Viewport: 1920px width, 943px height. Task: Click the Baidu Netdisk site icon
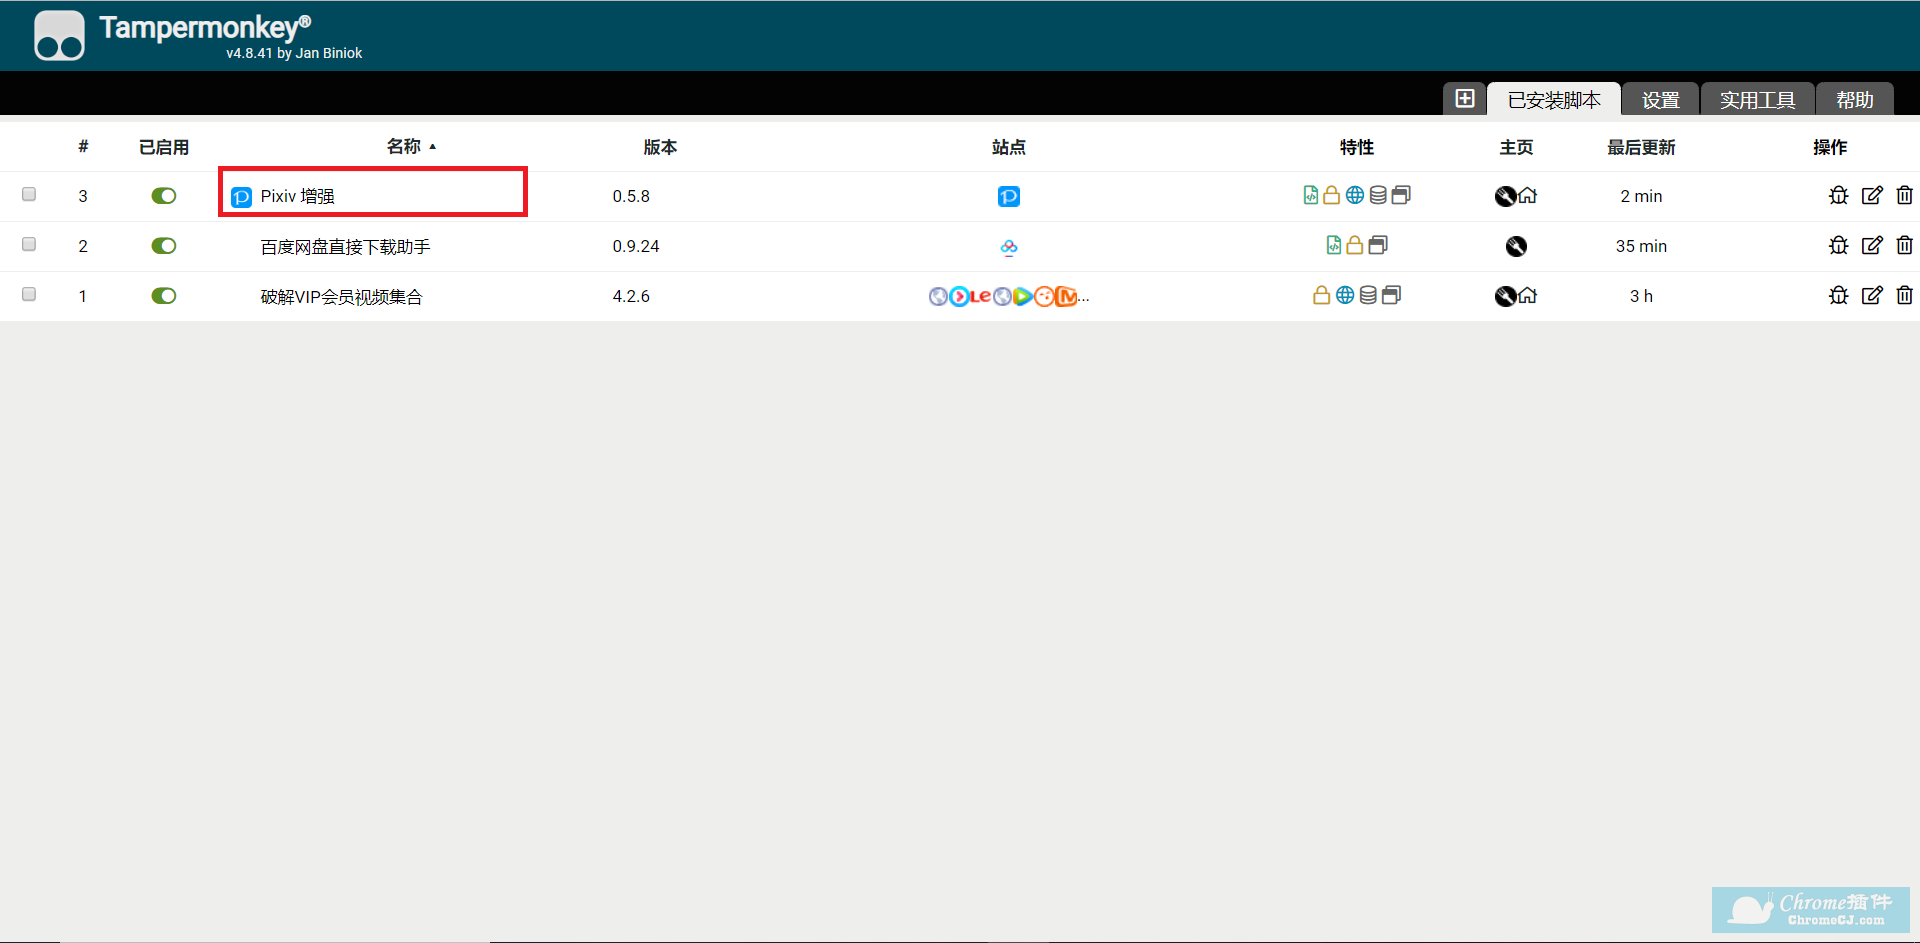click(x=1009, y=247)
